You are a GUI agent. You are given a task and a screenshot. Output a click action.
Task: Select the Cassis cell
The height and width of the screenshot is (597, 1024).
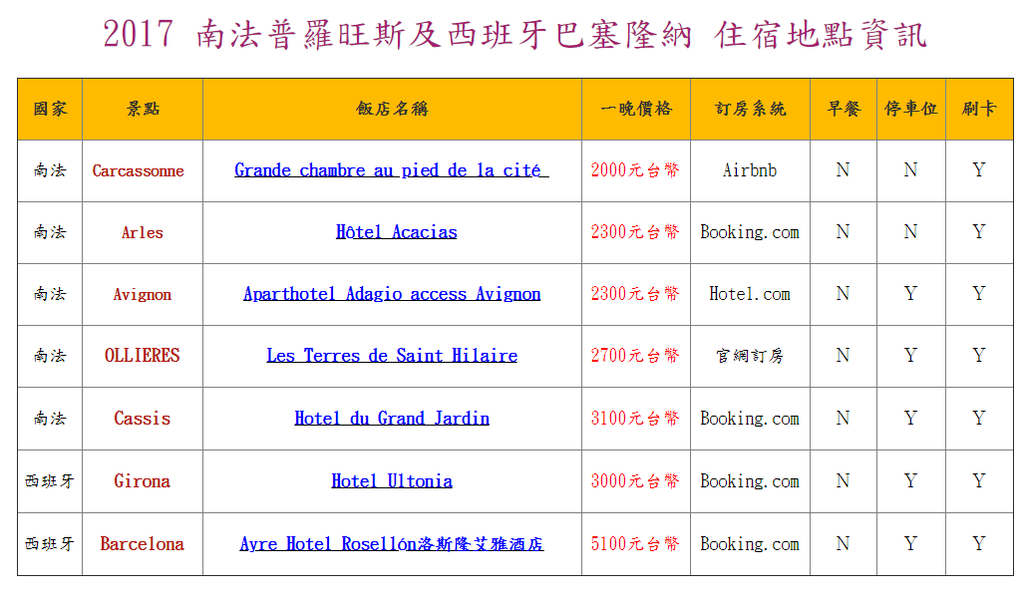142,419
